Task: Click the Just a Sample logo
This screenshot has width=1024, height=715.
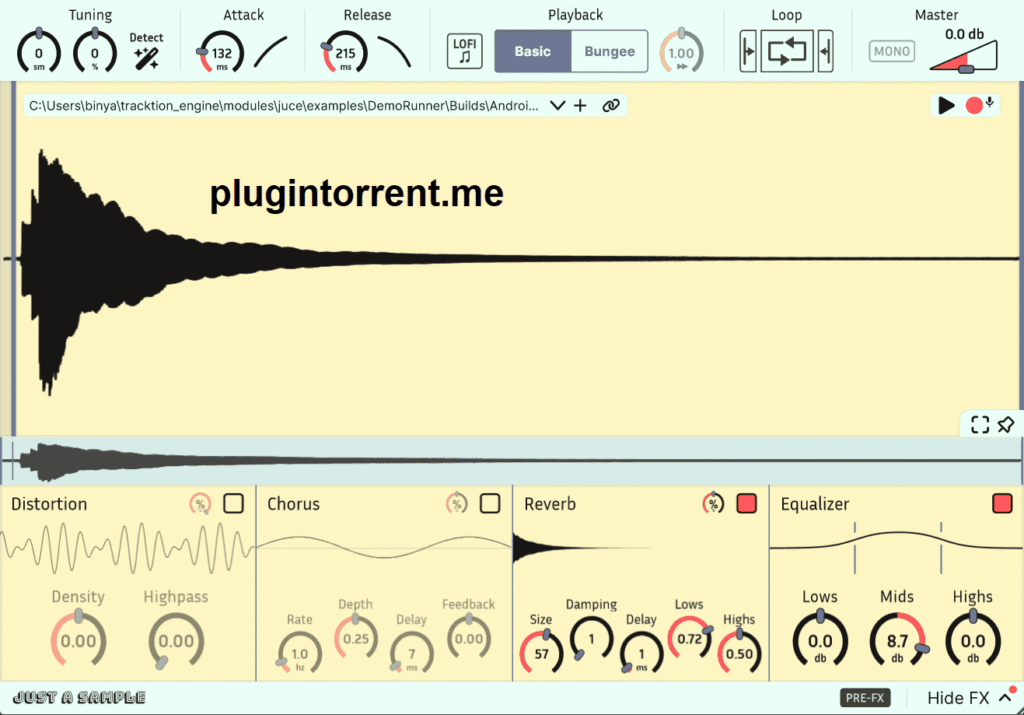Action: 80,698
